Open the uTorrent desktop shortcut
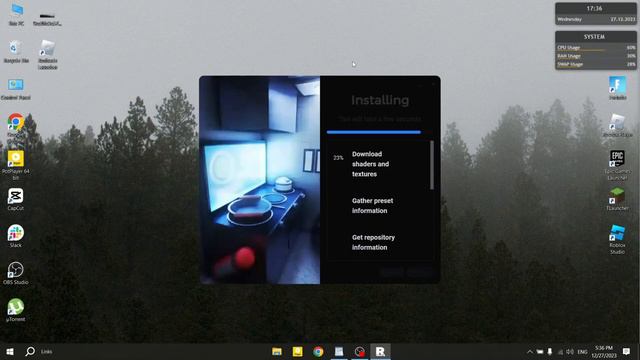The width and height of the screenshot is (640, 360). tap(16, 310)
